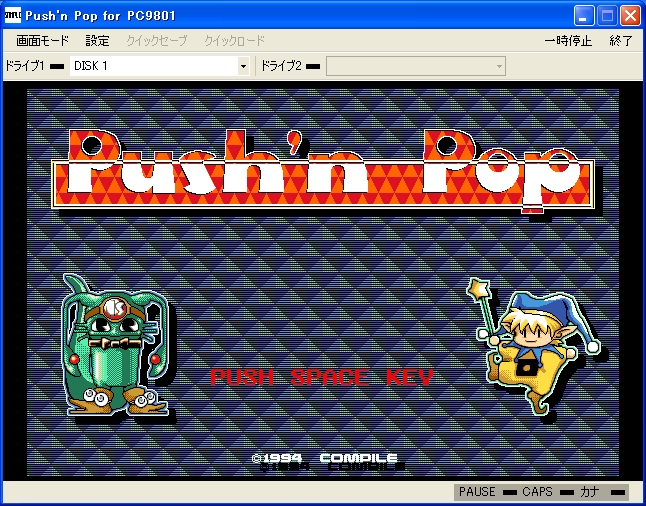The width and height of the screenshot is (646, 506).
Task: Click the ドライブ1 access indicator lamp
Action: click(57, 66)
